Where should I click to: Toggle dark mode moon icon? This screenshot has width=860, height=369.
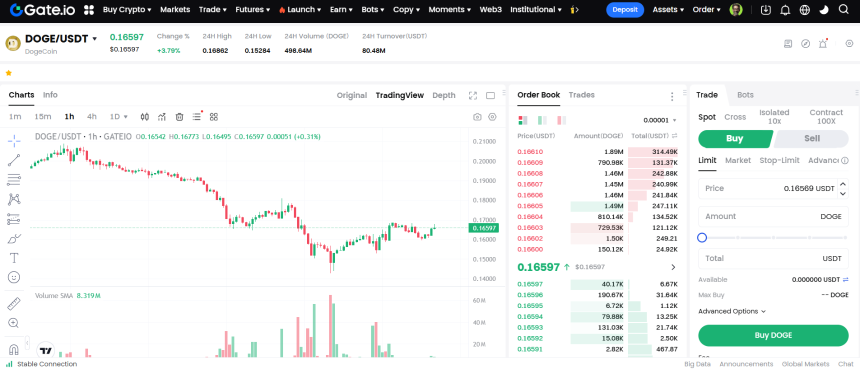(x=824, y=10)
